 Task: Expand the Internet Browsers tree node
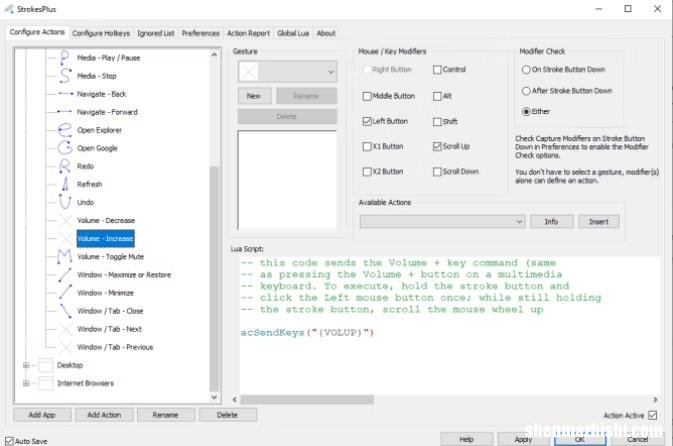[x=26, y=383]
